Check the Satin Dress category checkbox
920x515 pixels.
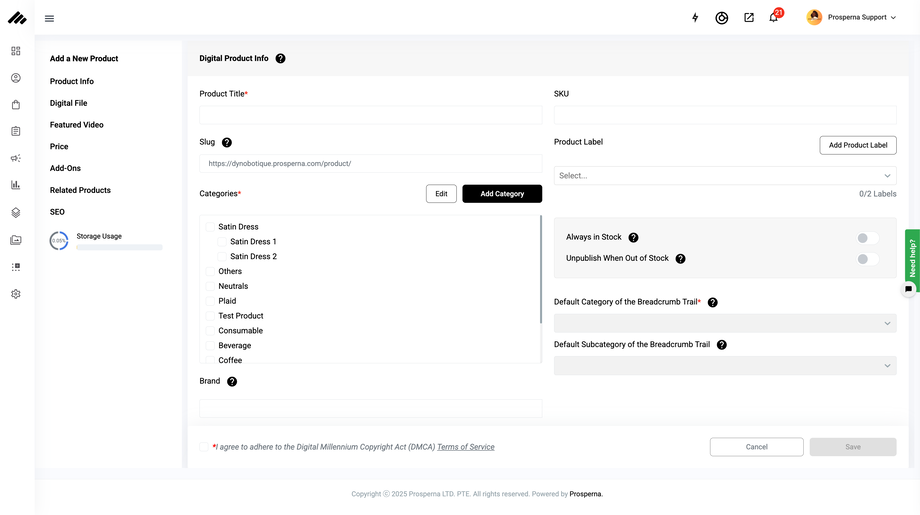pyautogui.click(x=211, y=227)
